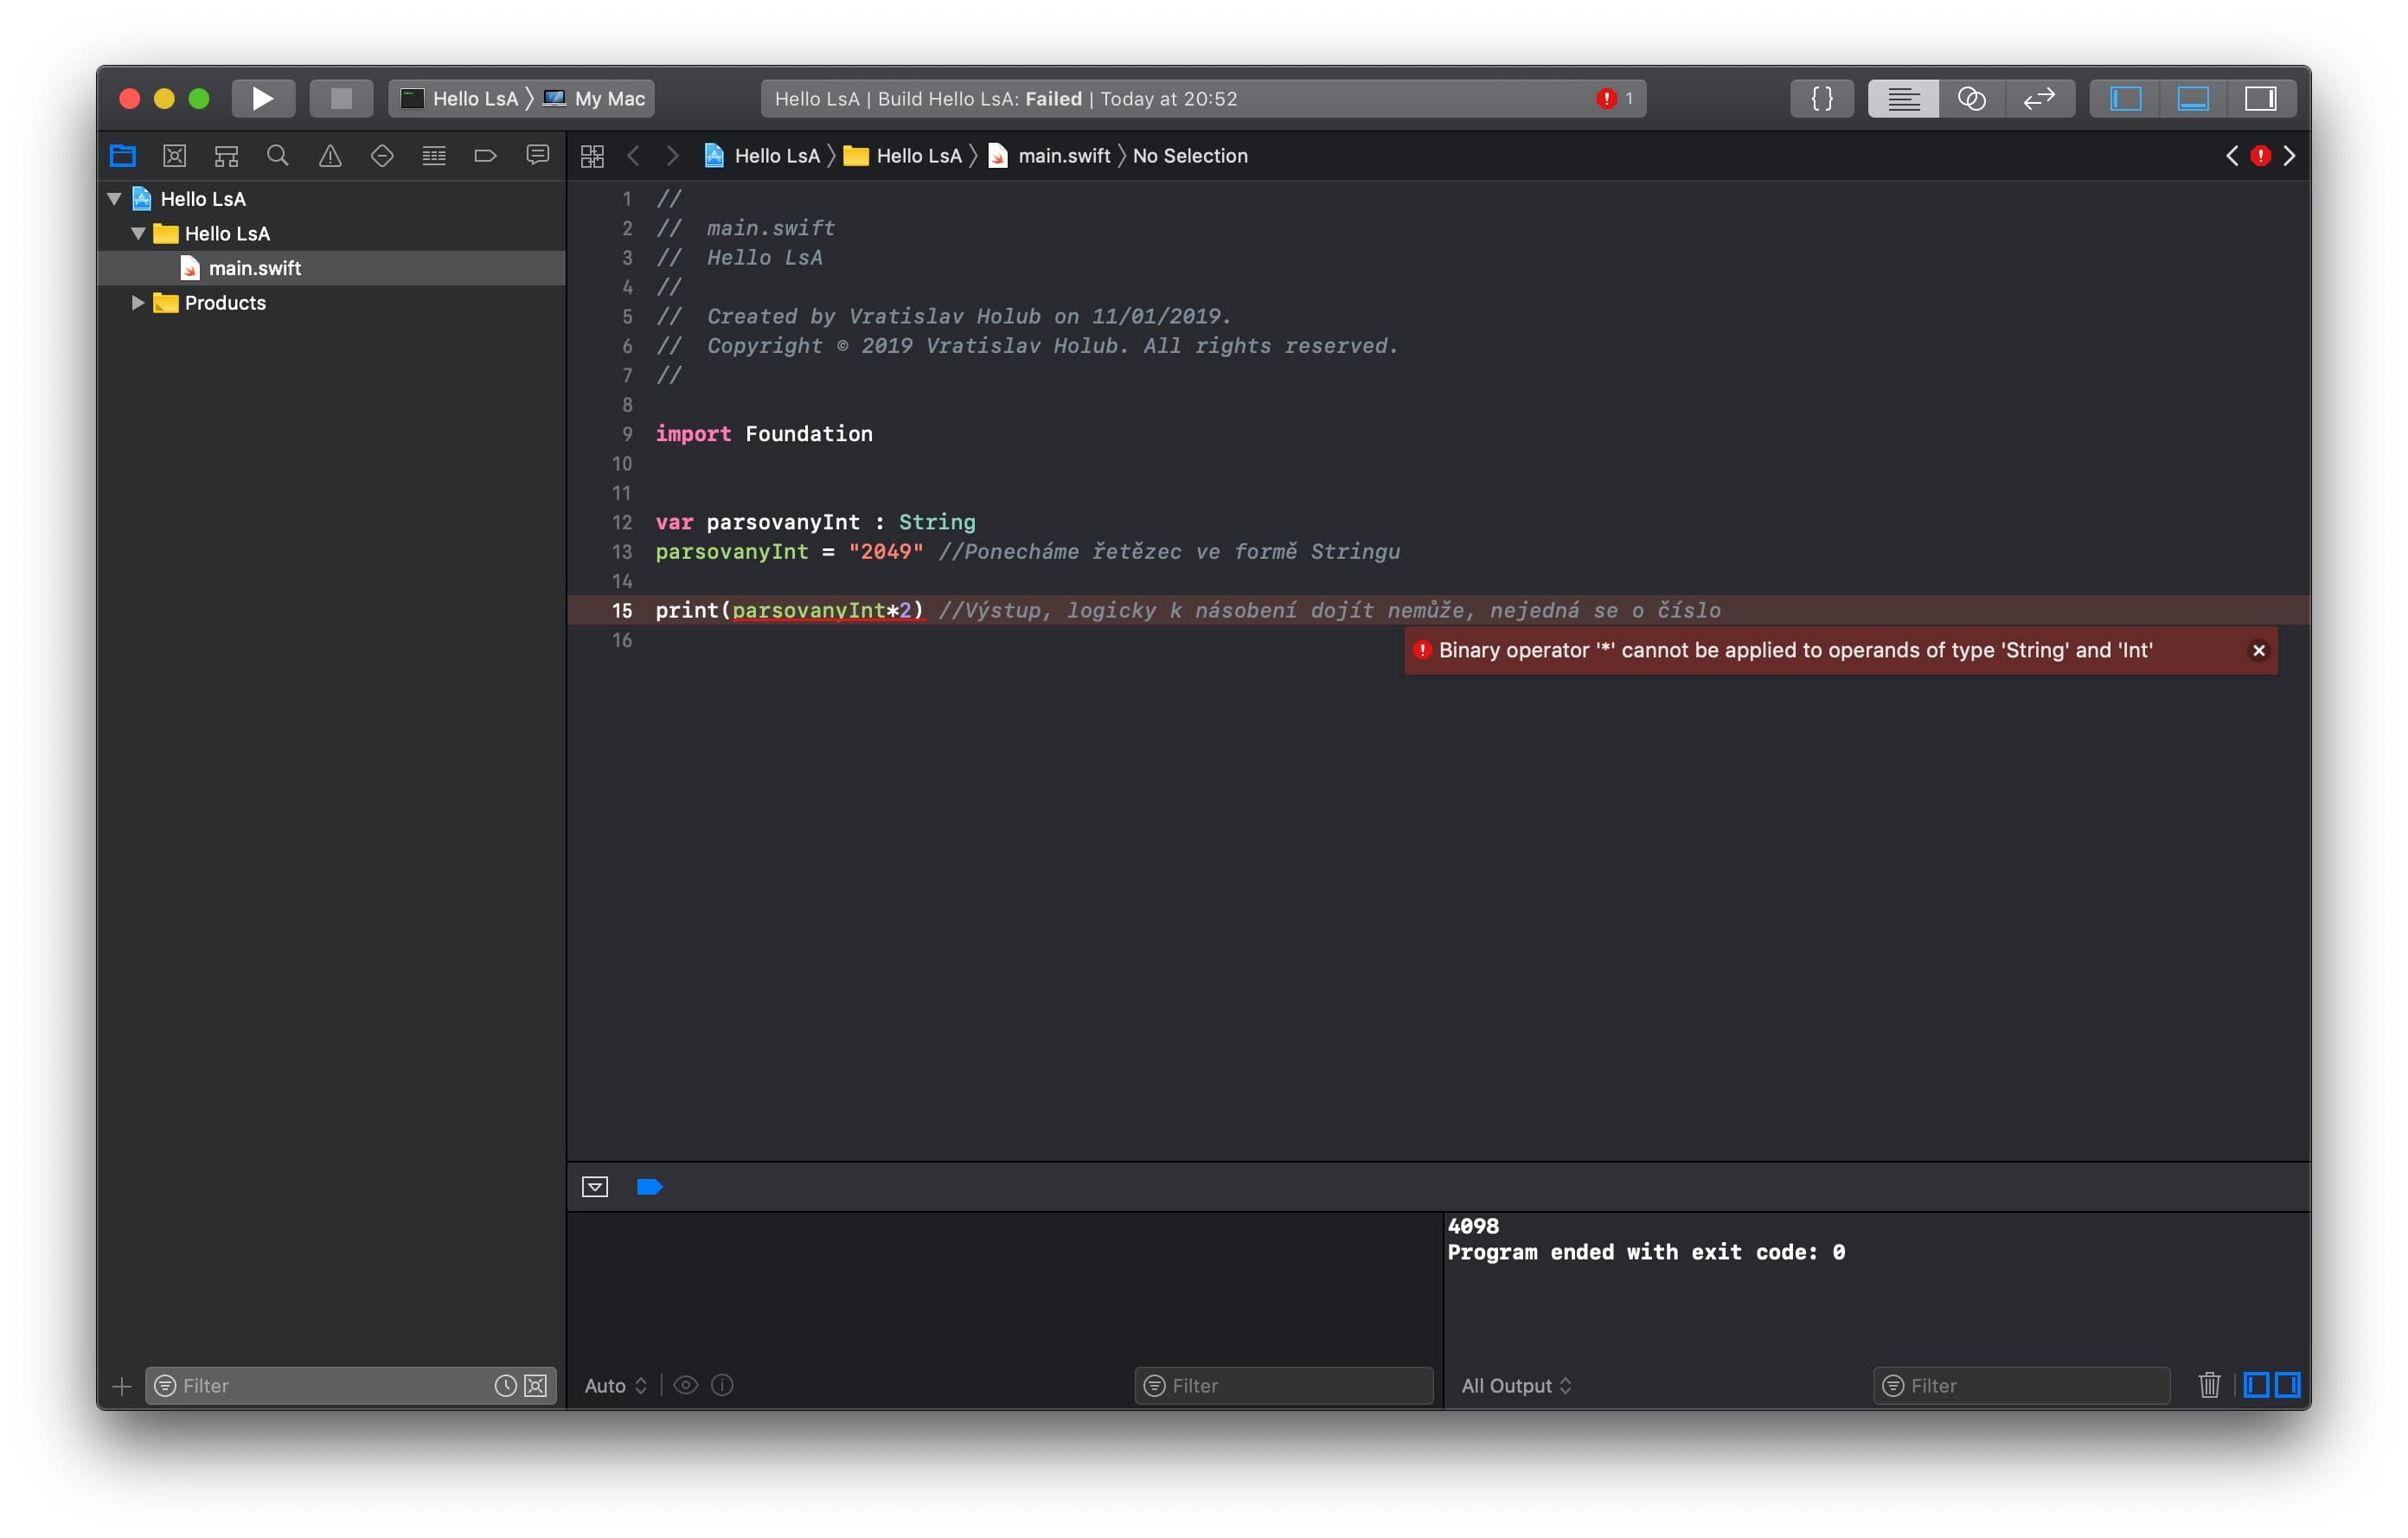Open the Find navigator magnifier icon
The image size is (2408, 1538).
[x=278, y=155]
